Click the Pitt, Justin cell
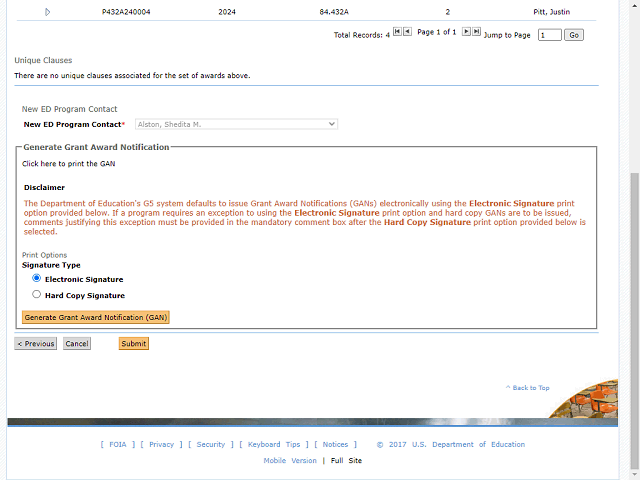Screen dimensions: 640x480 tap(551, 12)
